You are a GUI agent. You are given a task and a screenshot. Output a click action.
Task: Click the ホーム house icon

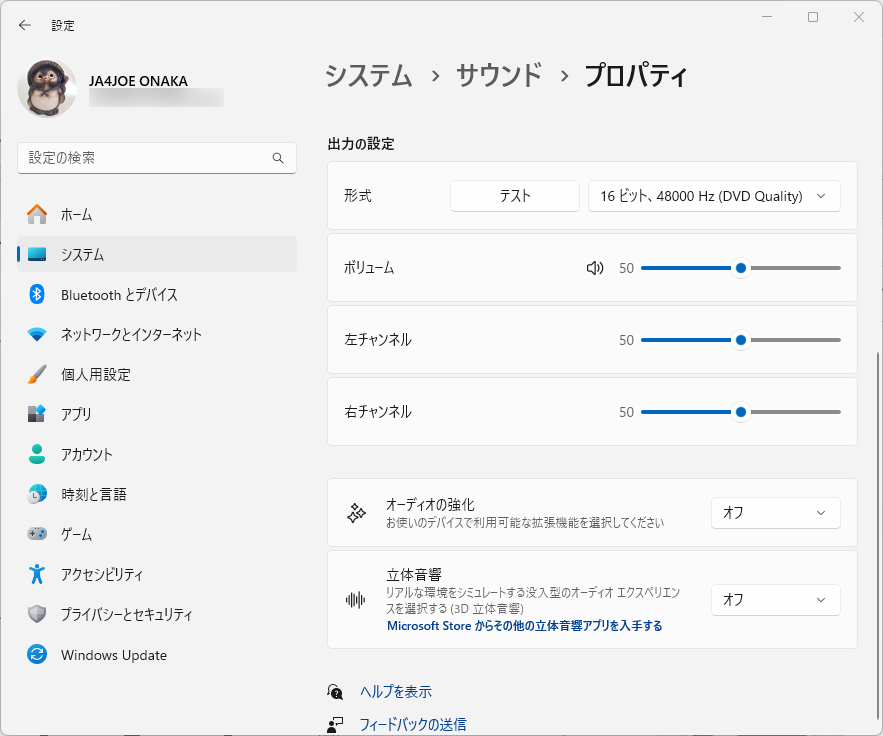[x=37, y=214]
